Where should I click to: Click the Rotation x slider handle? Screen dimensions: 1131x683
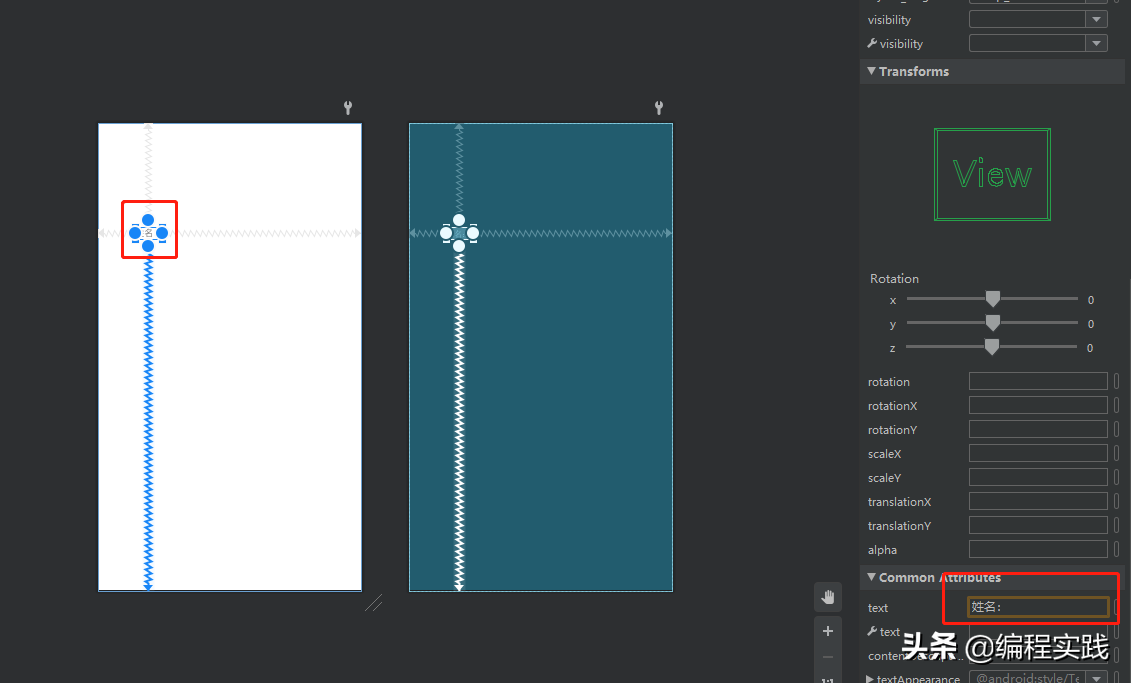click(x=993, y=299)
